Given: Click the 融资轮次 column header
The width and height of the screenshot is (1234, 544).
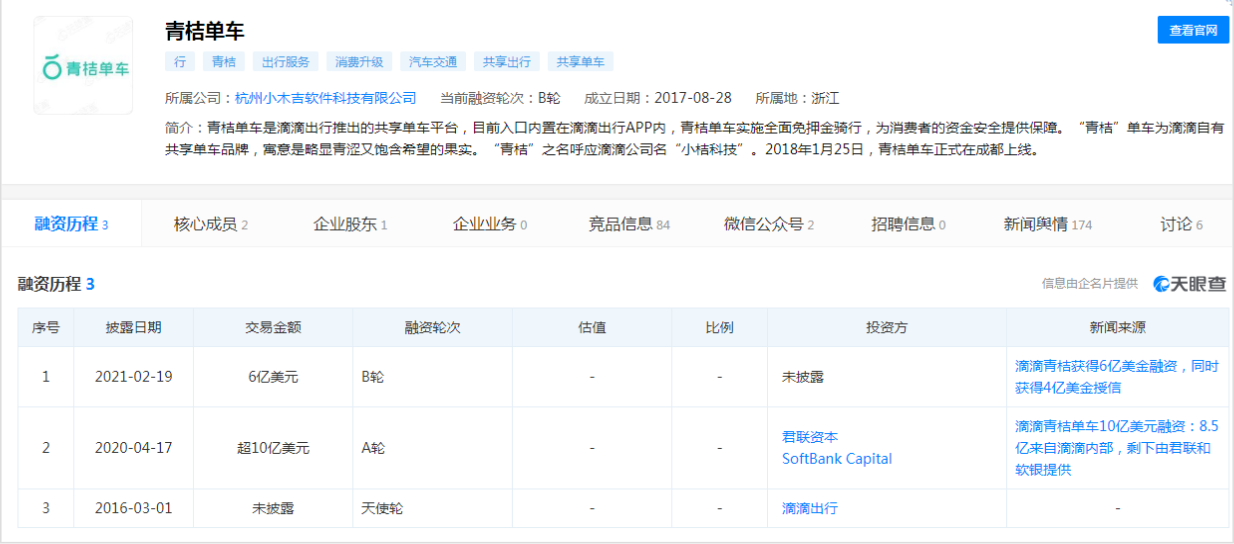Looking at the screenshot, I should (432, 328).
